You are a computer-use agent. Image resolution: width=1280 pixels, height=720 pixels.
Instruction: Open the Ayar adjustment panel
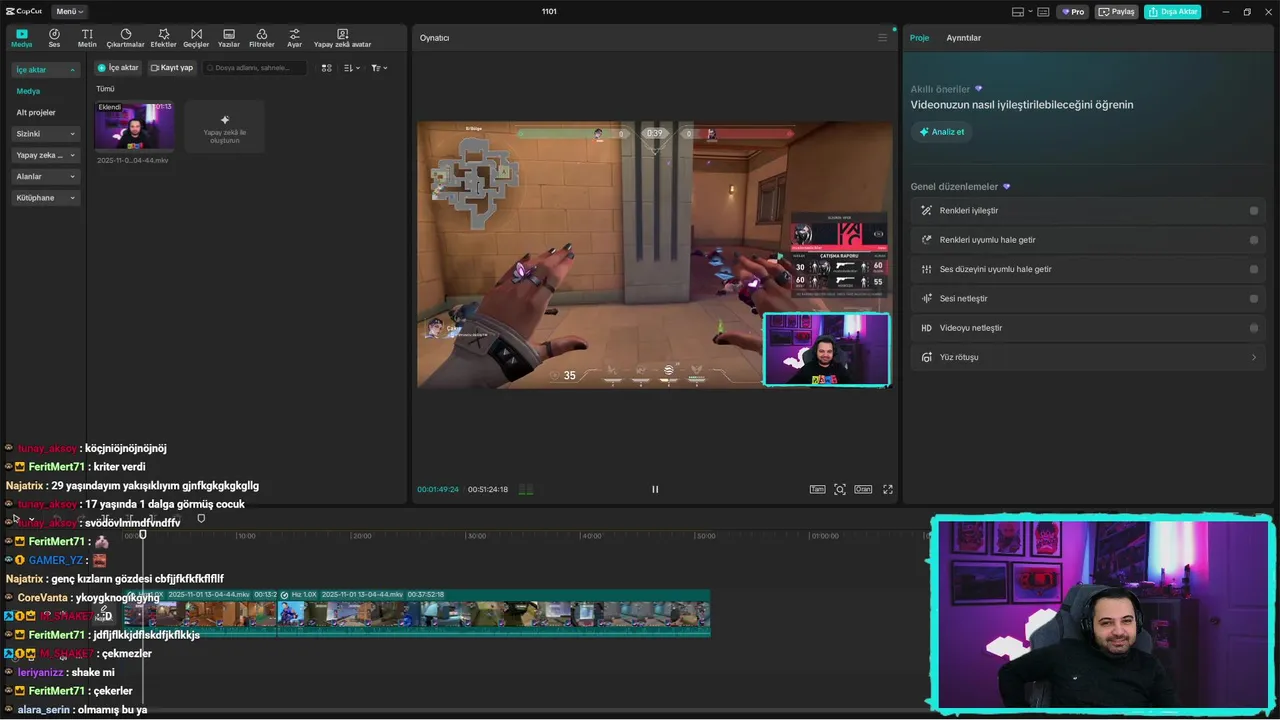[294, 38]
